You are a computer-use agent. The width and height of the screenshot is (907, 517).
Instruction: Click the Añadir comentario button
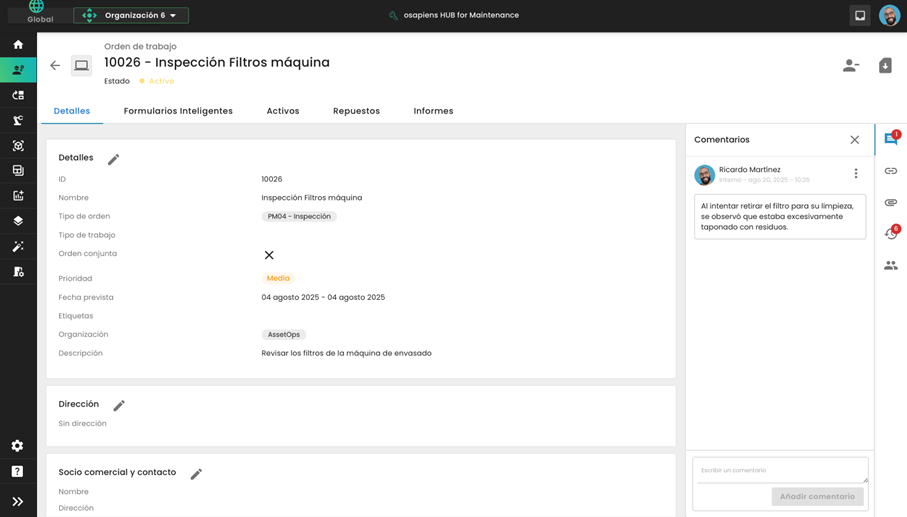pyautogui.click(x=817, y=496)
